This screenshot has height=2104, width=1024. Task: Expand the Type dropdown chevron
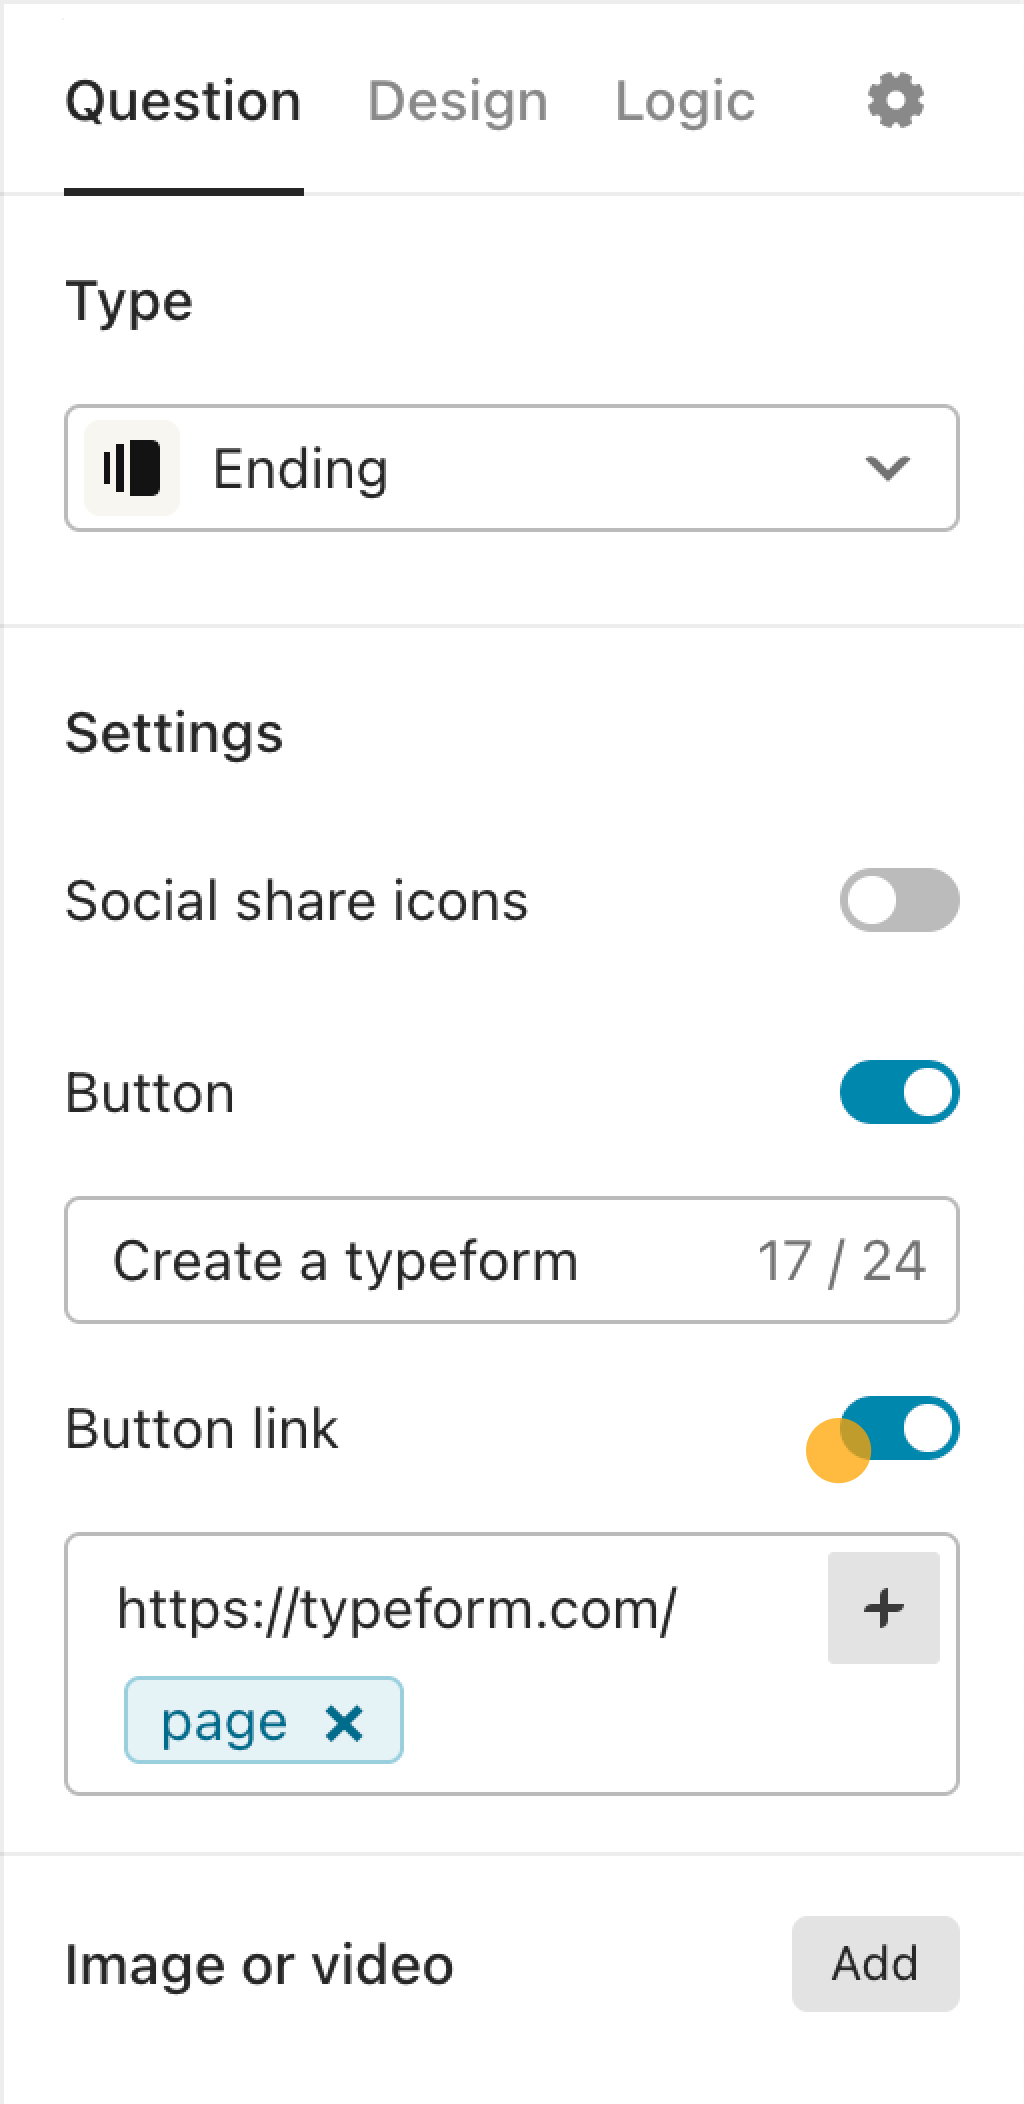tap(887, 468)
